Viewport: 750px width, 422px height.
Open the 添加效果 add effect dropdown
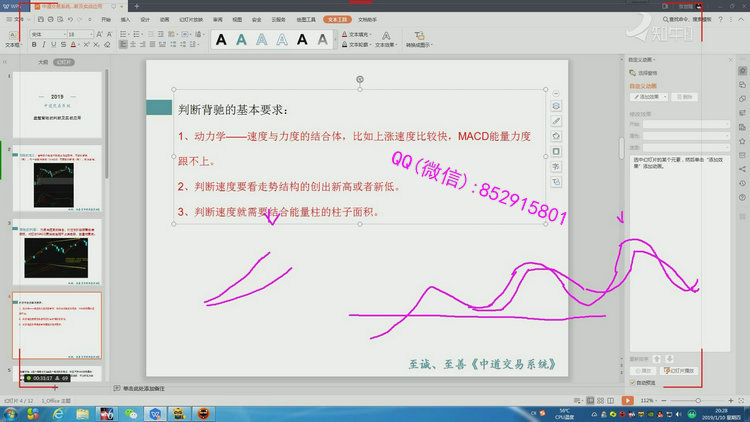650,97
